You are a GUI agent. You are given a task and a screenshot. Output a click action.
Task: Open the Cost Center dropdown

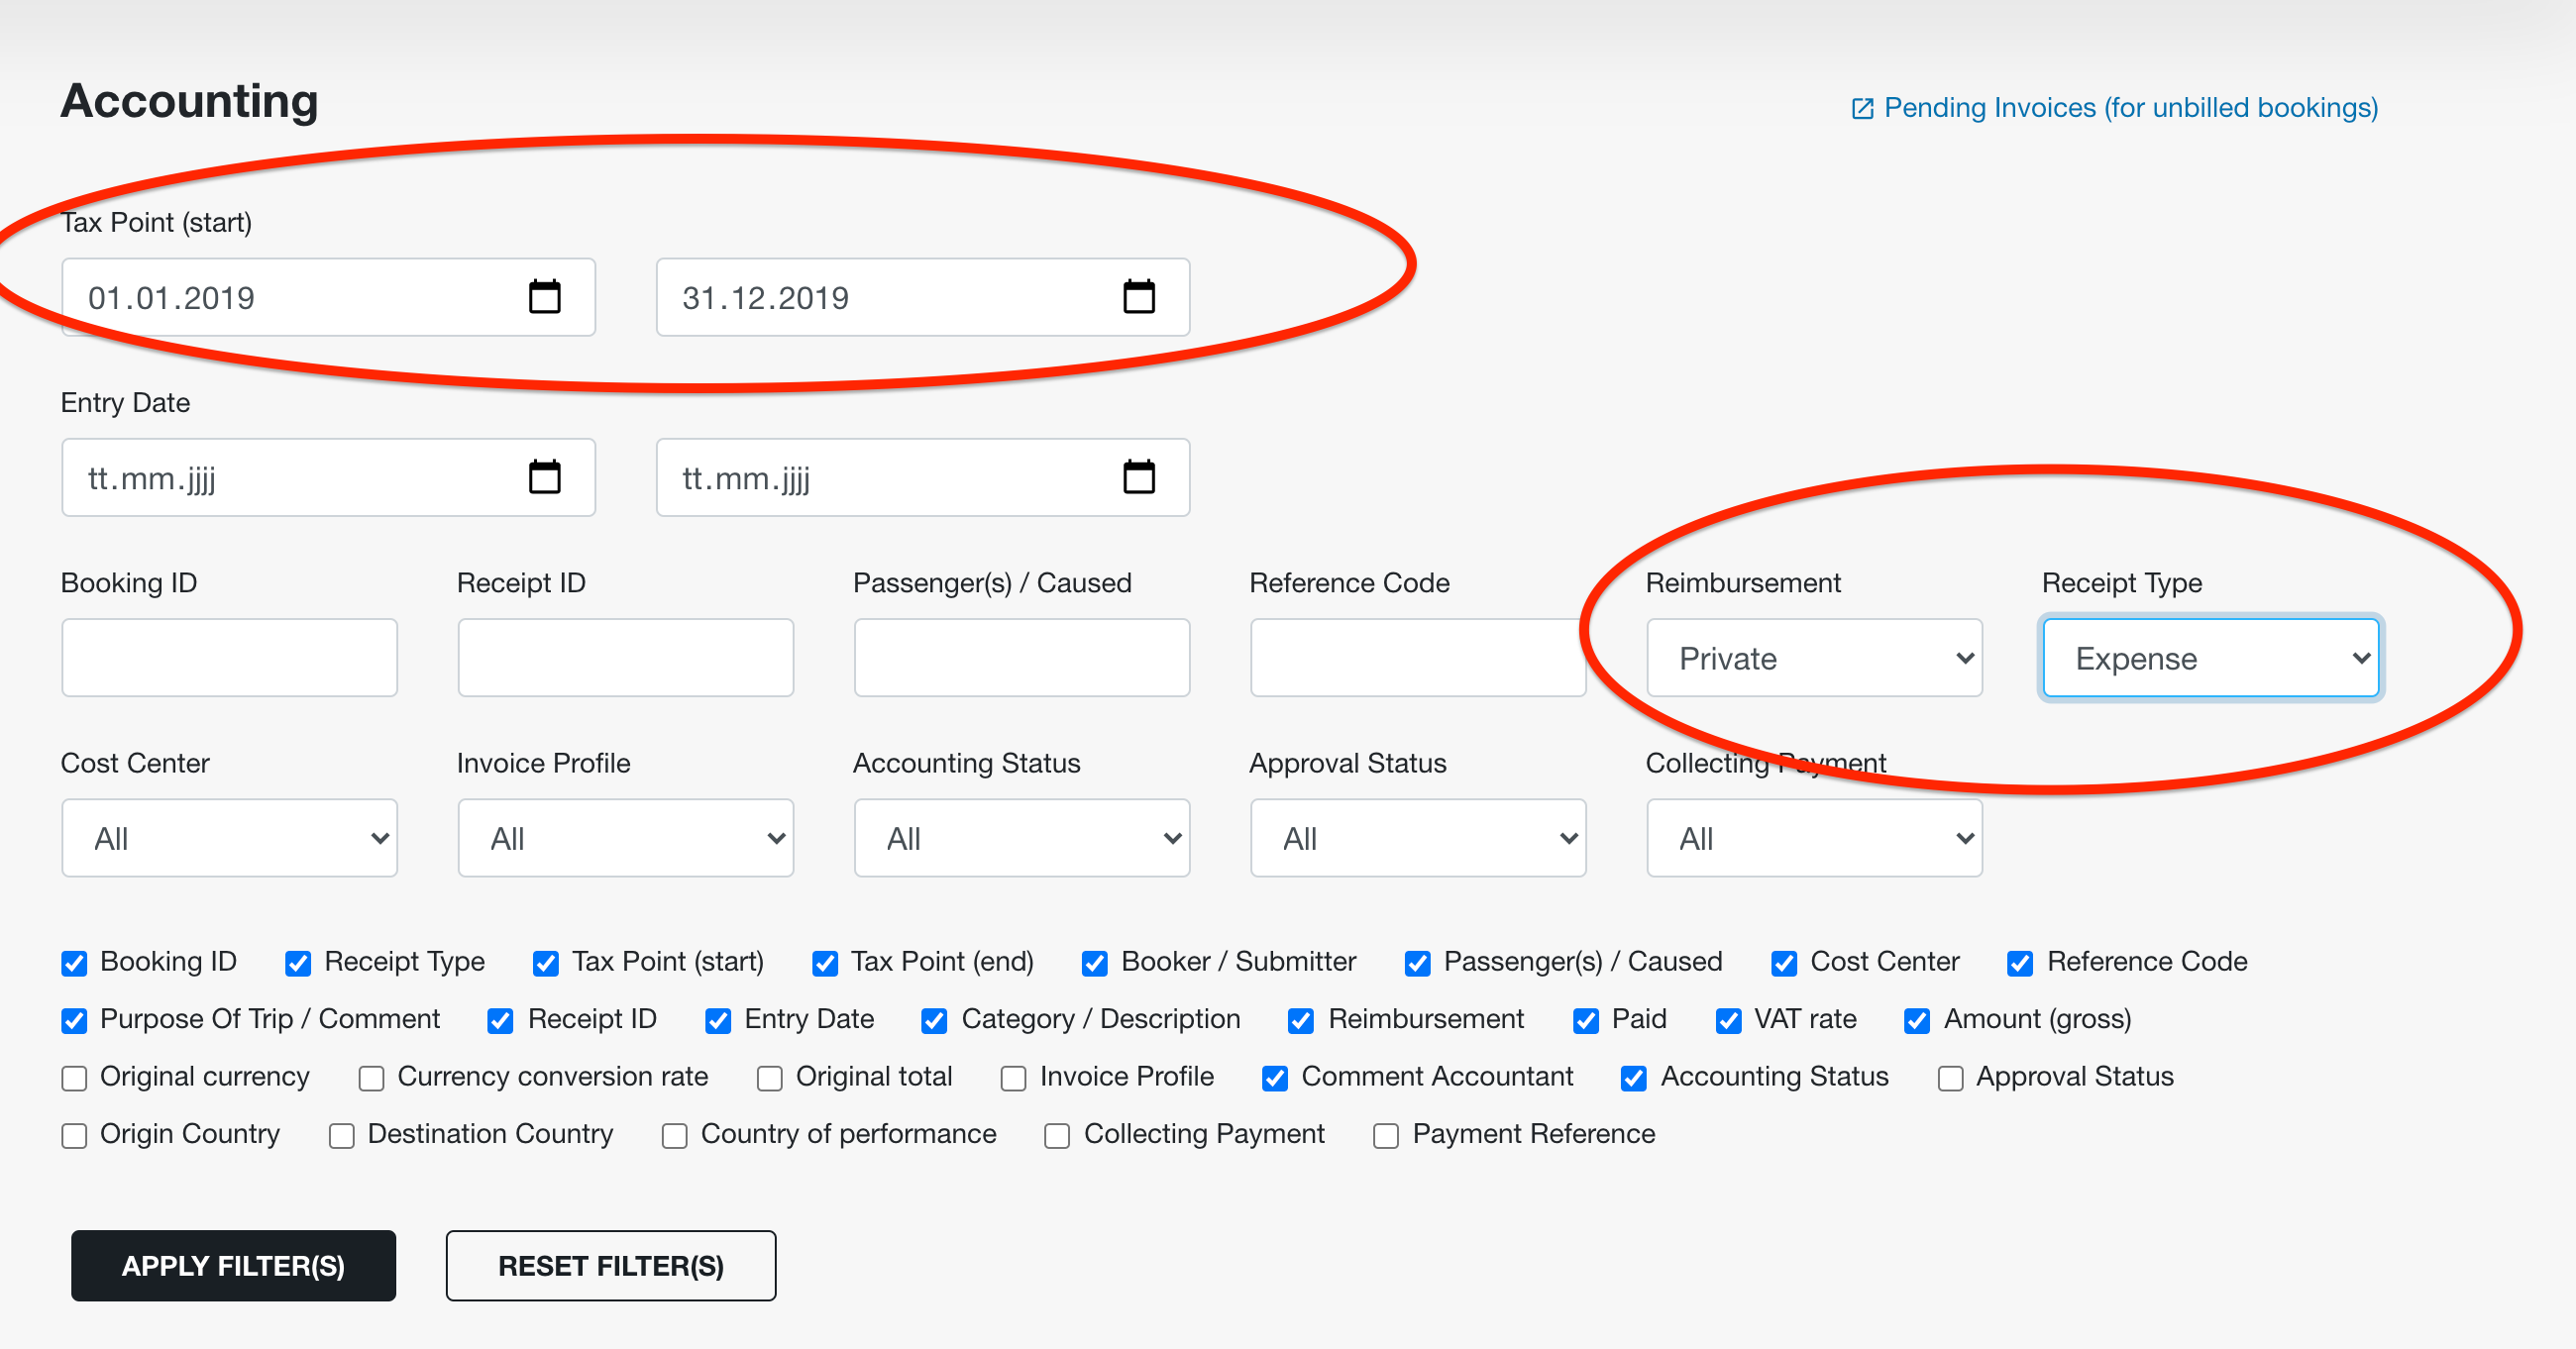point(229,838)
